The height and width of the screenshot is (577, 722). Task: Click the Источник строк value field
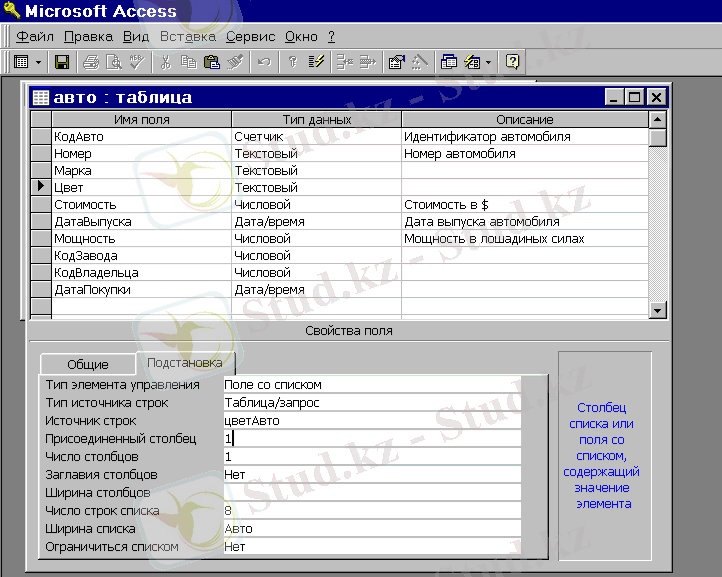coord(372,421)
